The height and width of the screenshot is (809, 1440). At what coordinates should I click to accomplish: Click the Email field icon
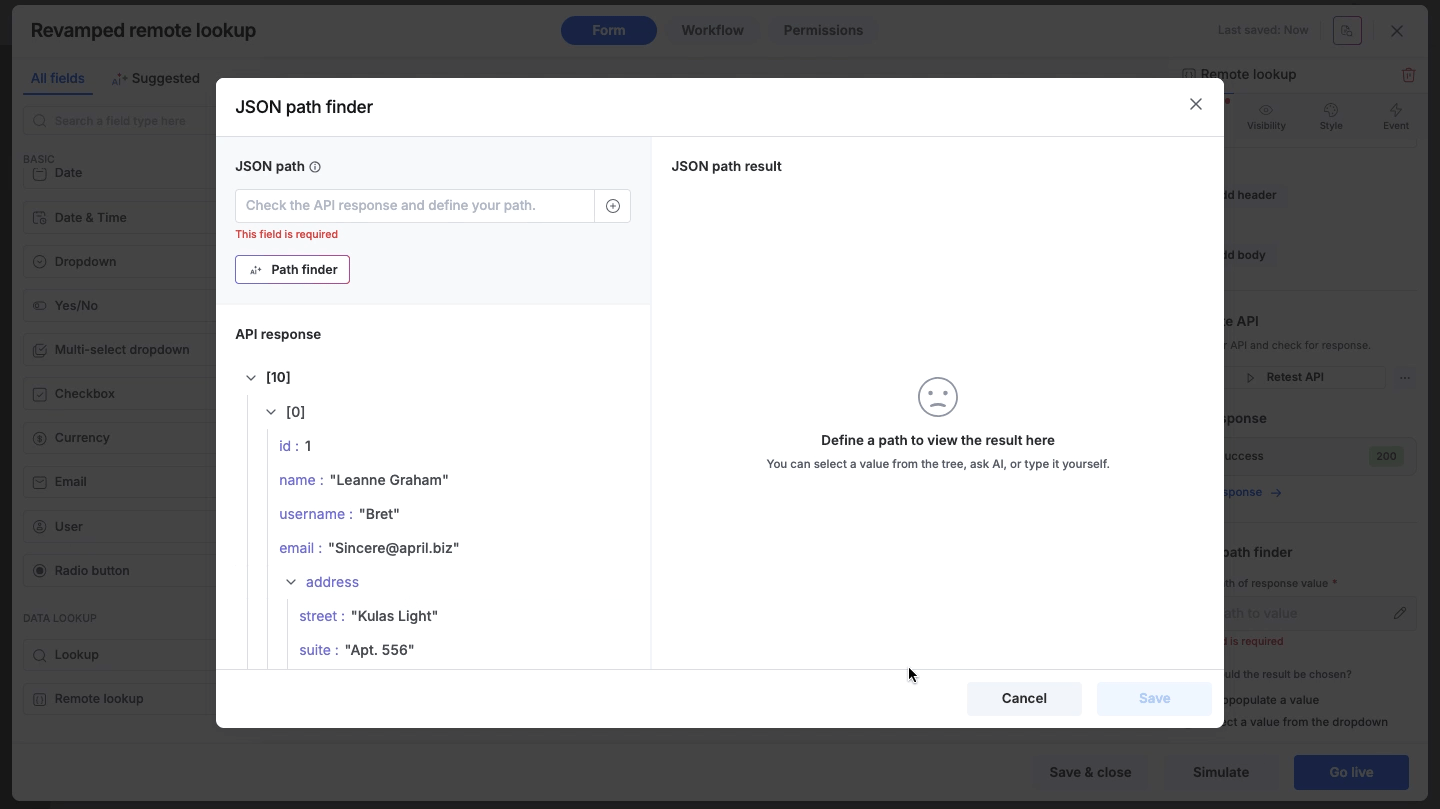[x=40, y=482]
